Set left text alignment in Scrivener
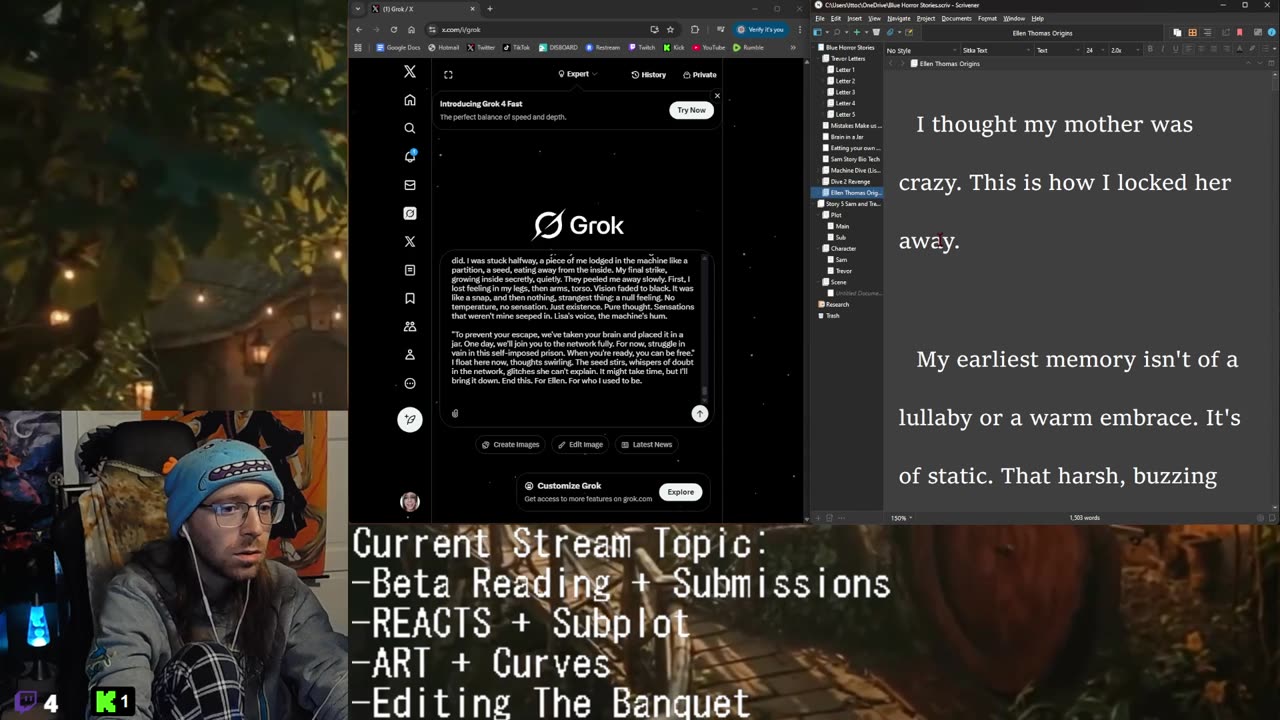 coord(1188,50)
